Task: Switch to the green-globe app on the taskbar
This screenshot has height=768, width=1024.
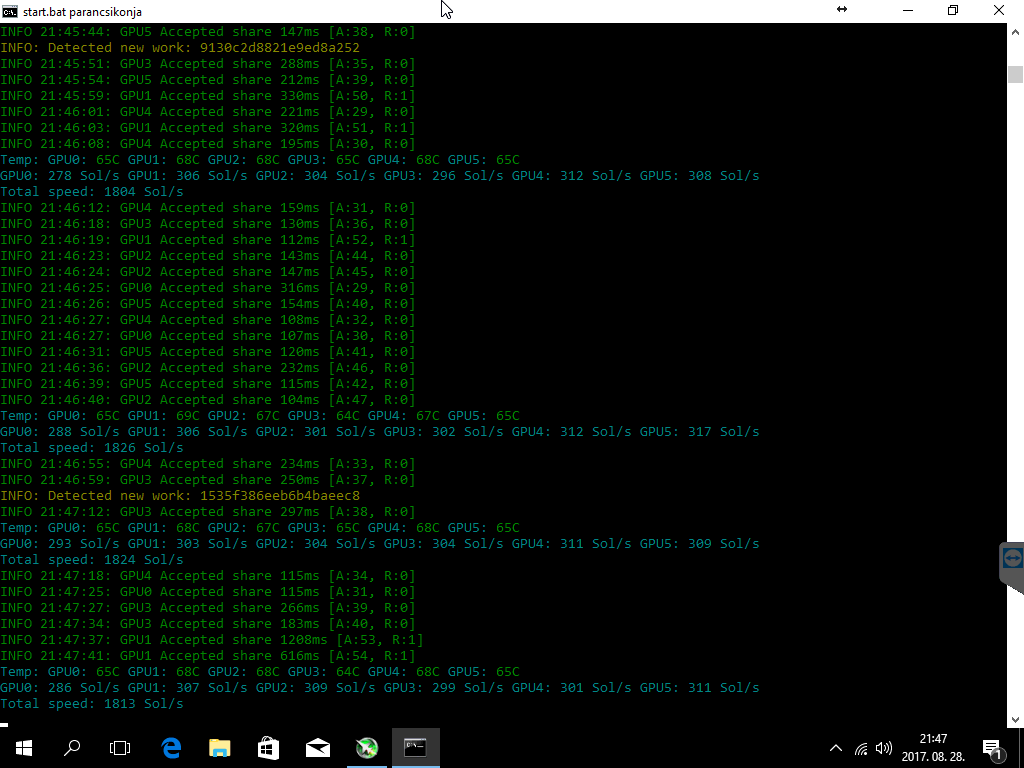Action: click(x=367, y=748)
